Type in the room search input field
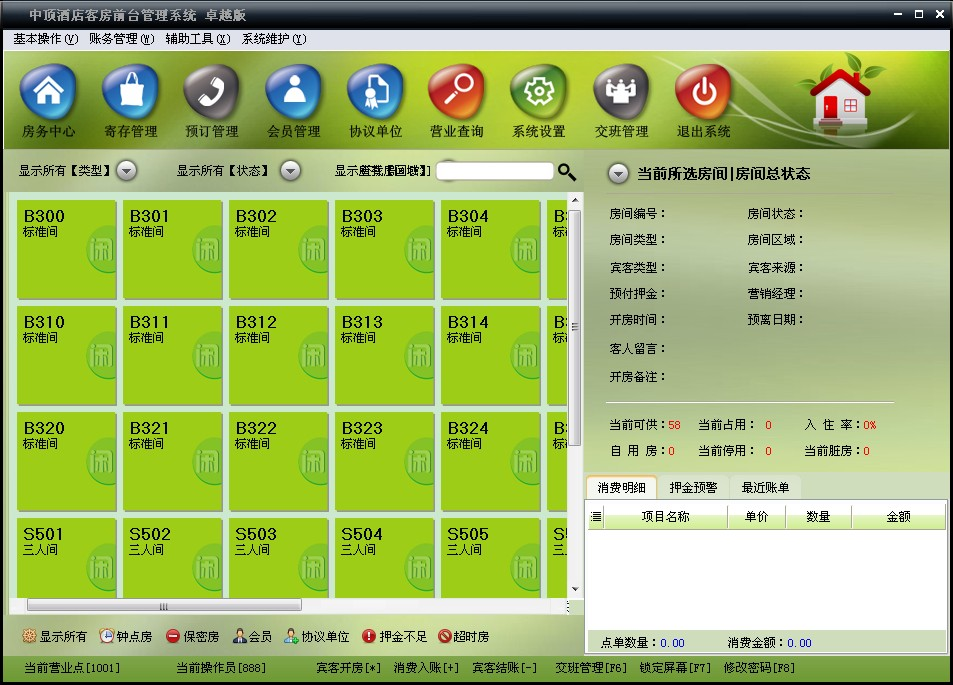The height and width of the screenshot is (685, 953). click(495, 171)
